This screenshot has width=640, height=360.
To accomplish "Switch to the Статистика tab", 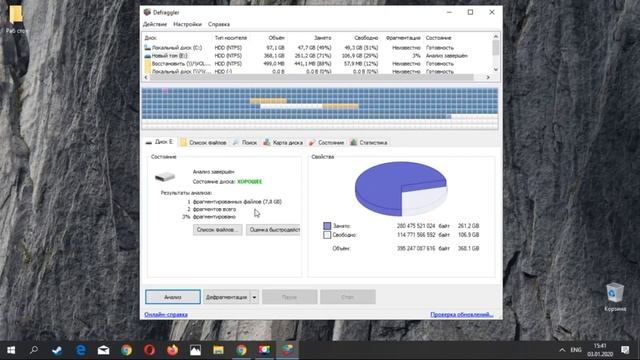I will [x=369, y=142].
